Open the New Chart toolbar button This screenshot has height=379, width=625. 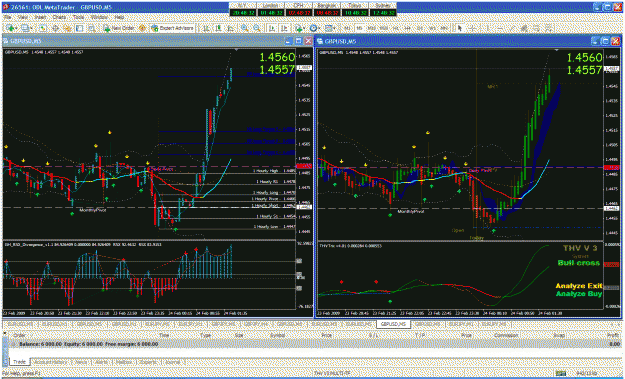point(12,28)
